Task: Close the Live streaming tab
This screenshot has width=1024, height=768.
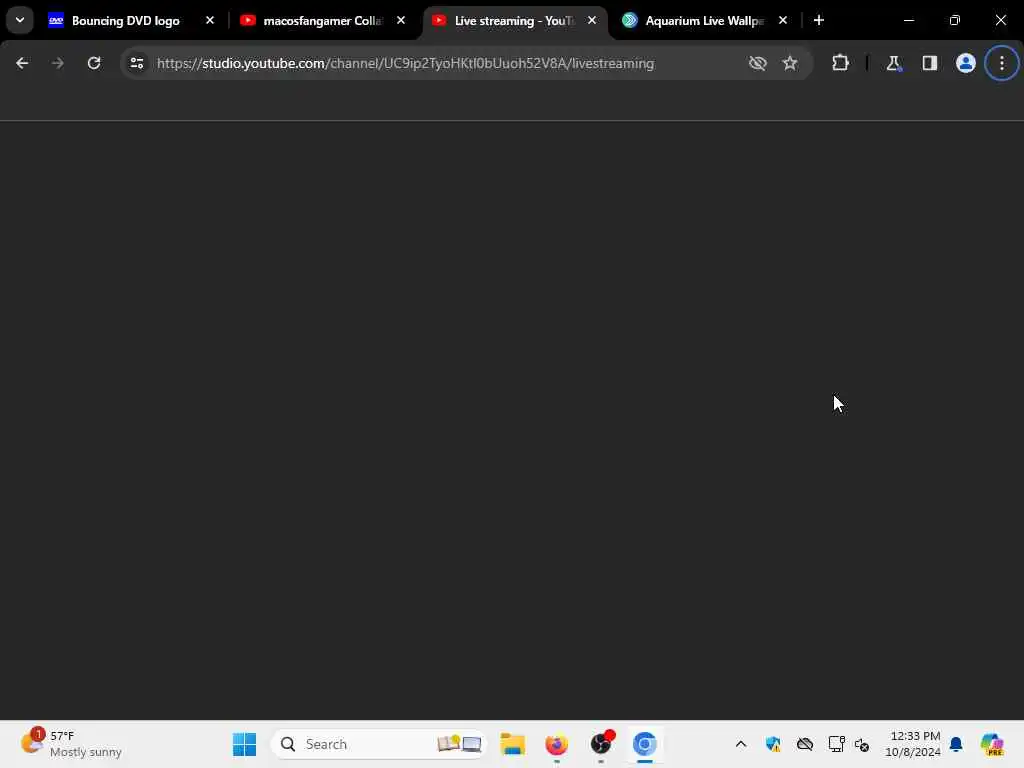Action: (592, 20)
